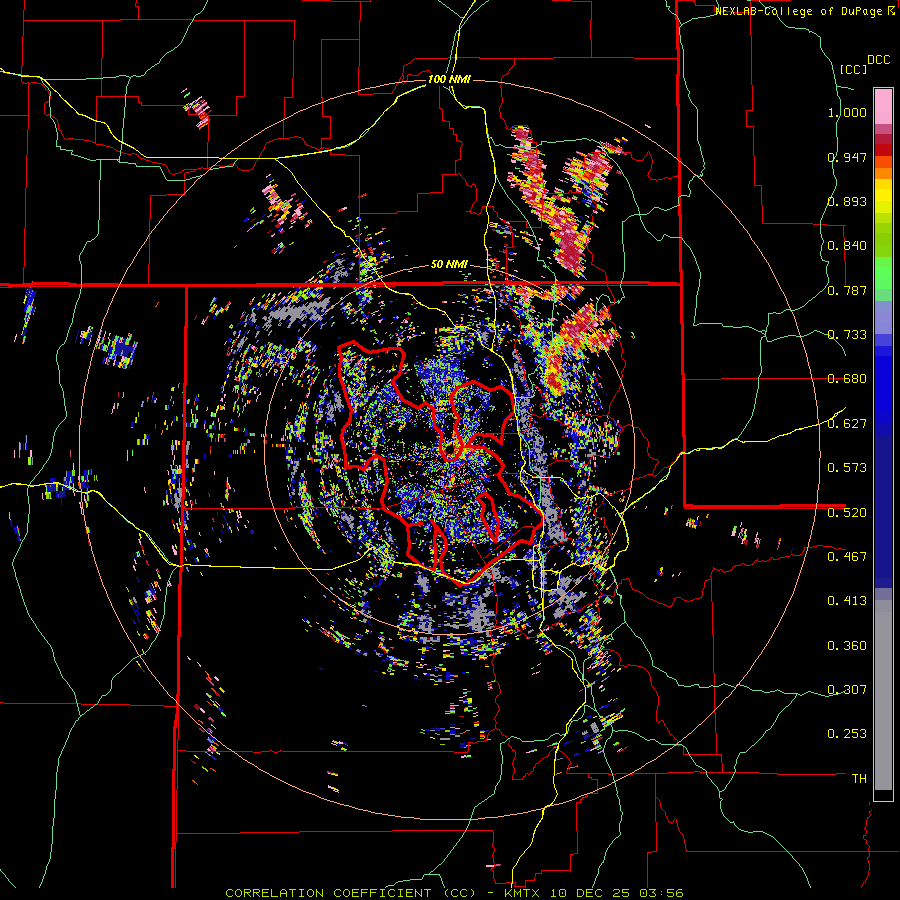Click the 0.947 scale value

(x=847, y=157)
